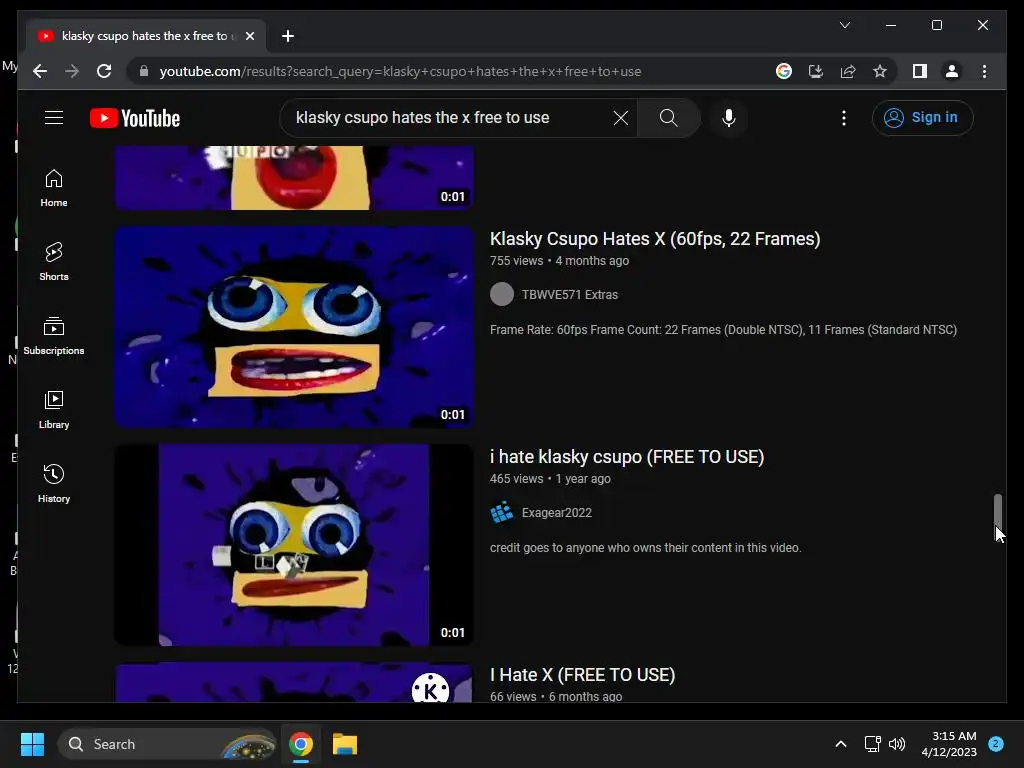
Task: Run the search with the magnifier button
Action: pos(668,118)
